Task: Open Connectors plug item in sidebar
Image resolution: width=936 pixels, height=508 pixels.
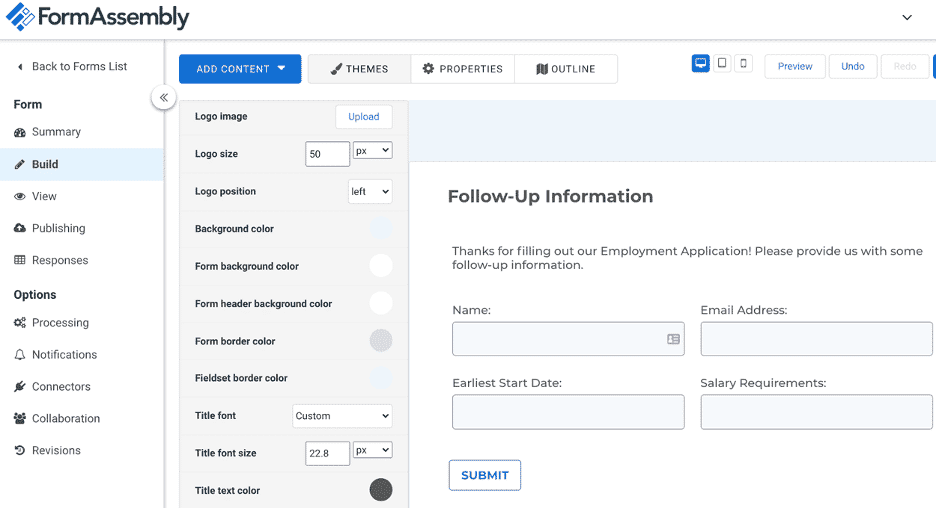Action: click(61, 387)
